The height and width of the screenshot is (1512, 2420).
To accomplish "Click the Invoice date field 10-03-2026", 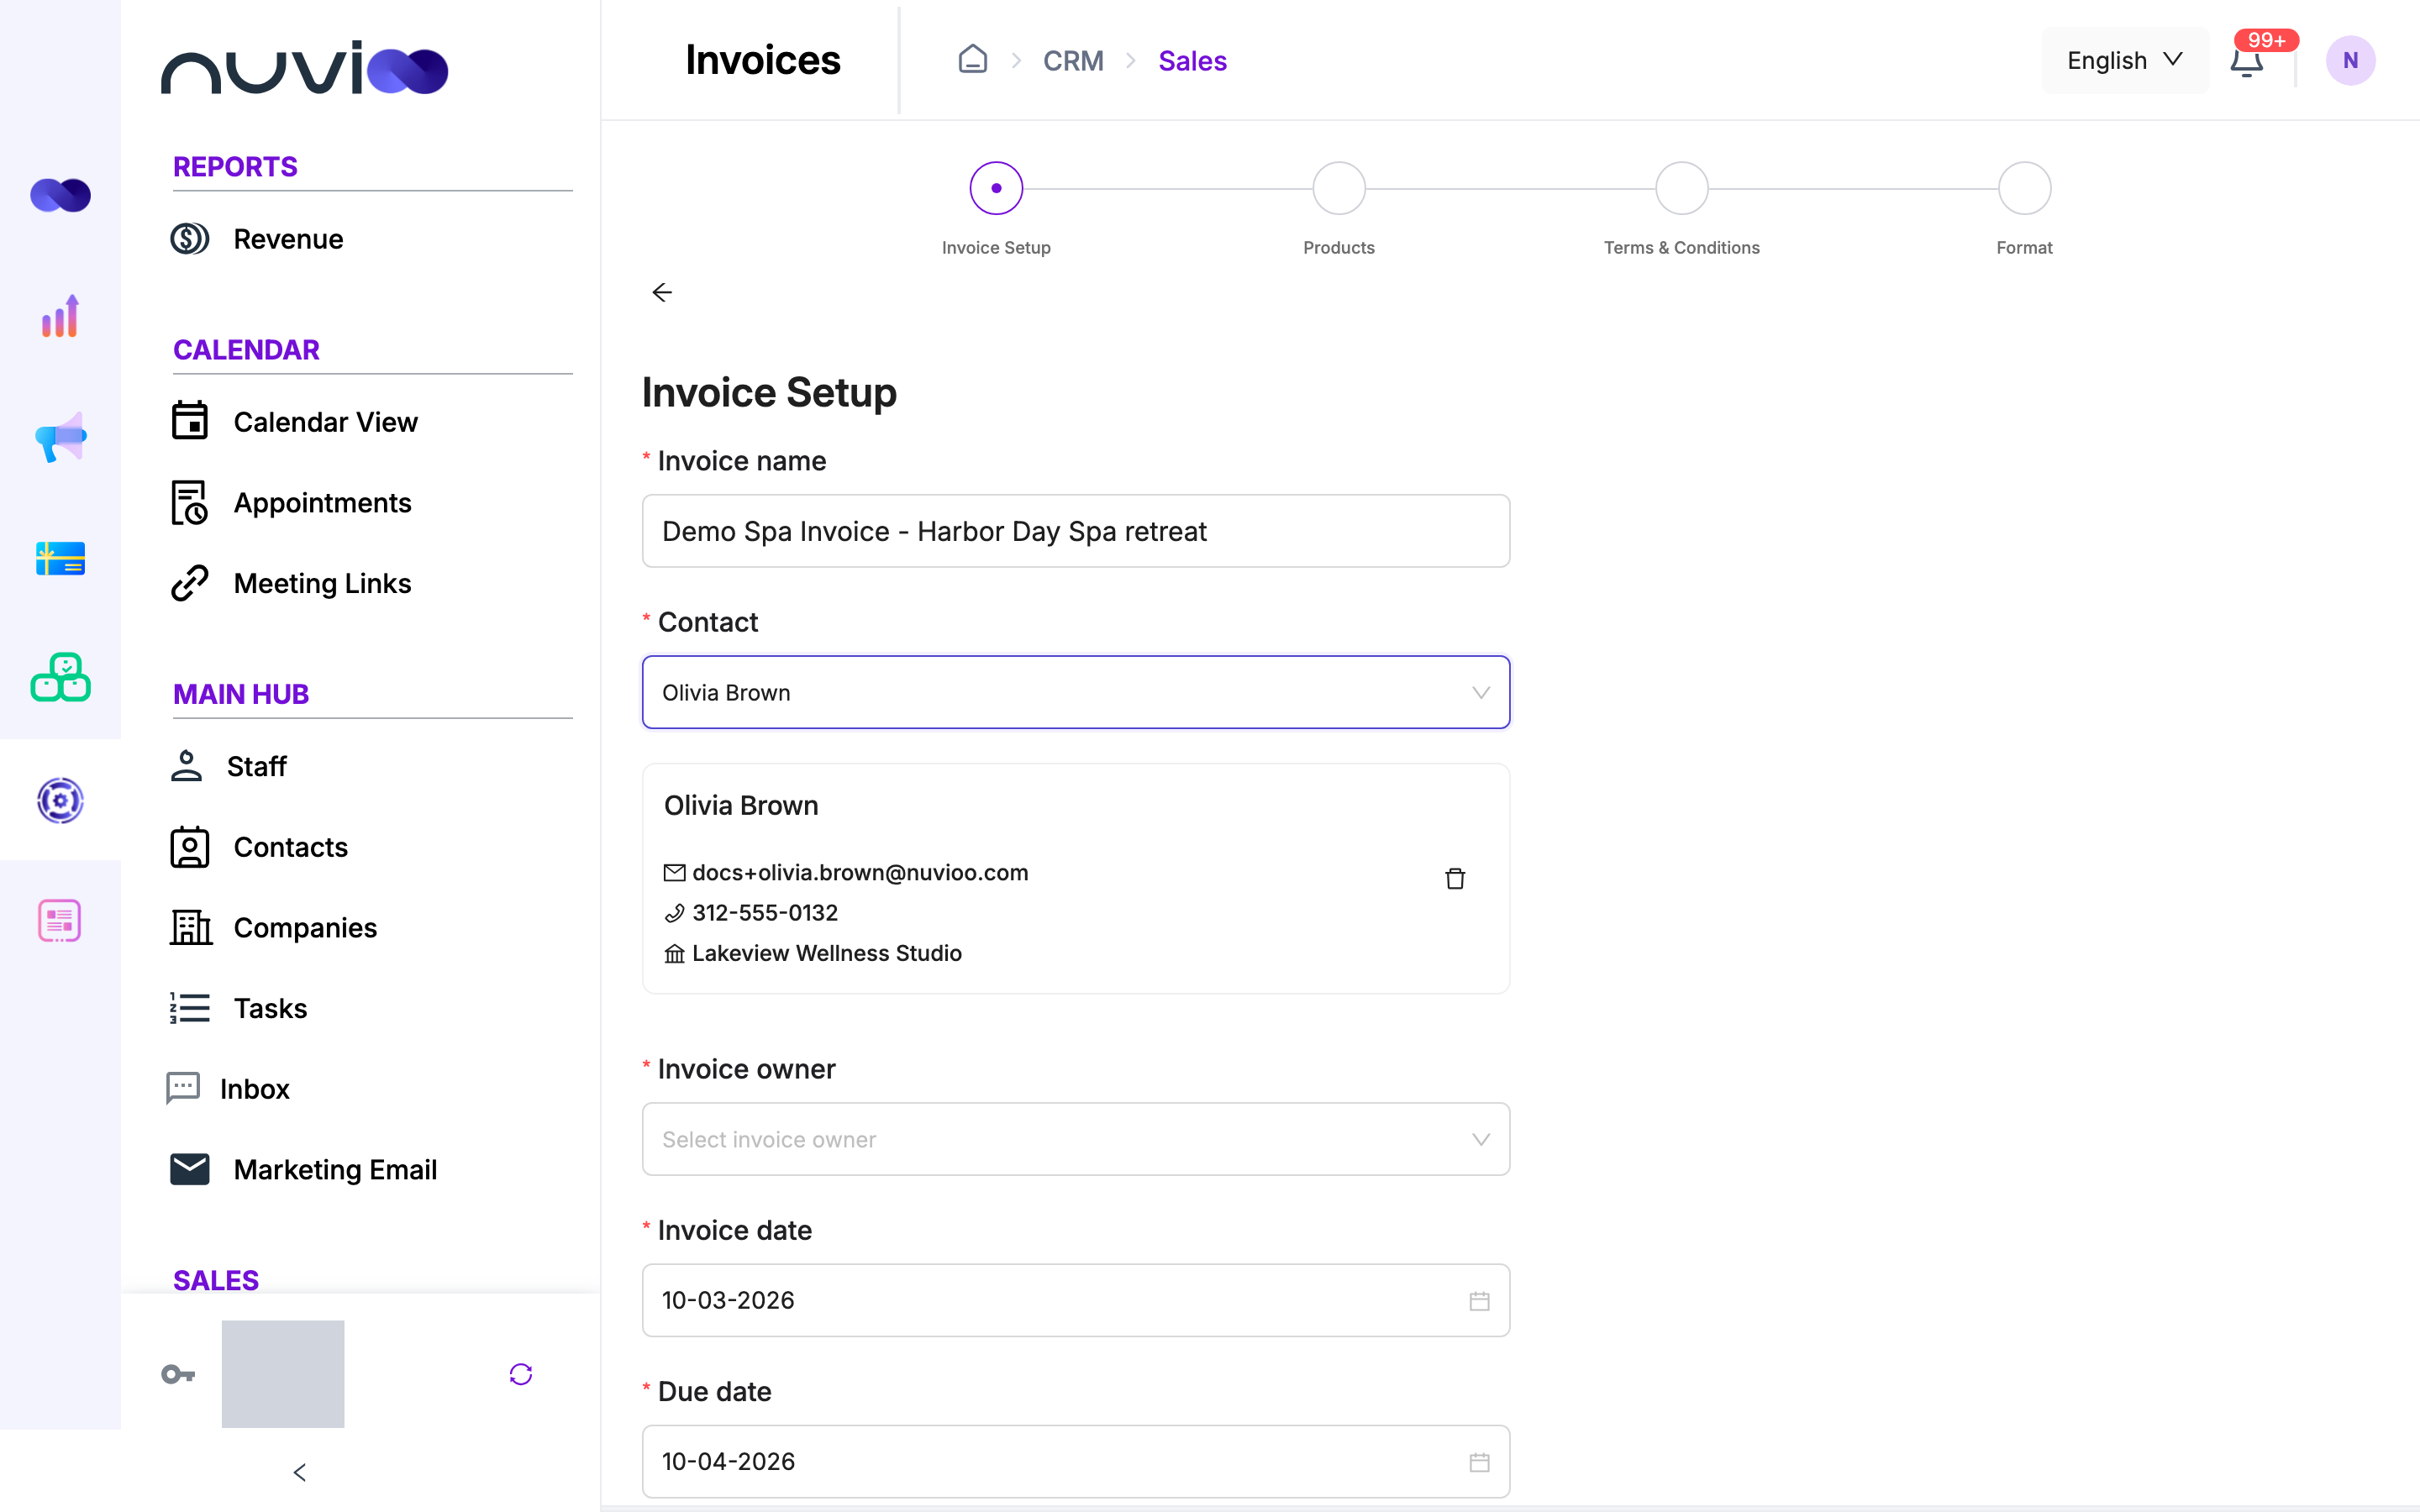I will coord(1076,1300).
